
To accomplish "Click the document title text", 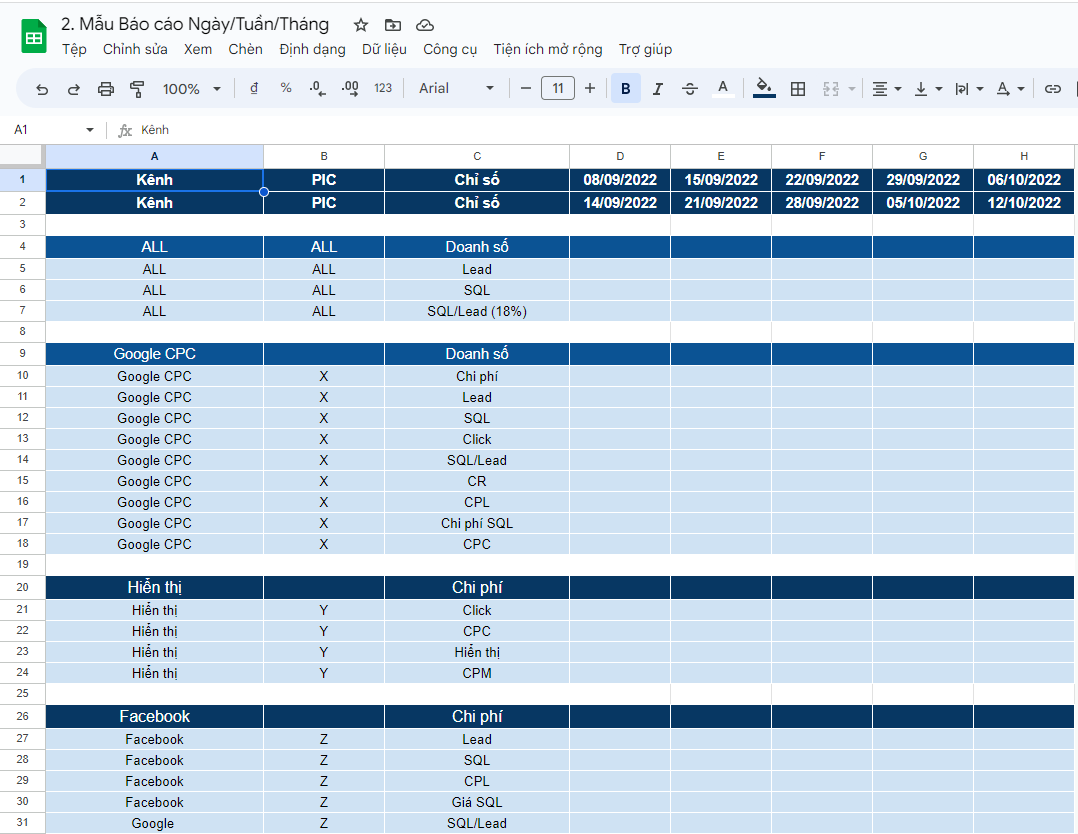I will click(x=195, y=24).
